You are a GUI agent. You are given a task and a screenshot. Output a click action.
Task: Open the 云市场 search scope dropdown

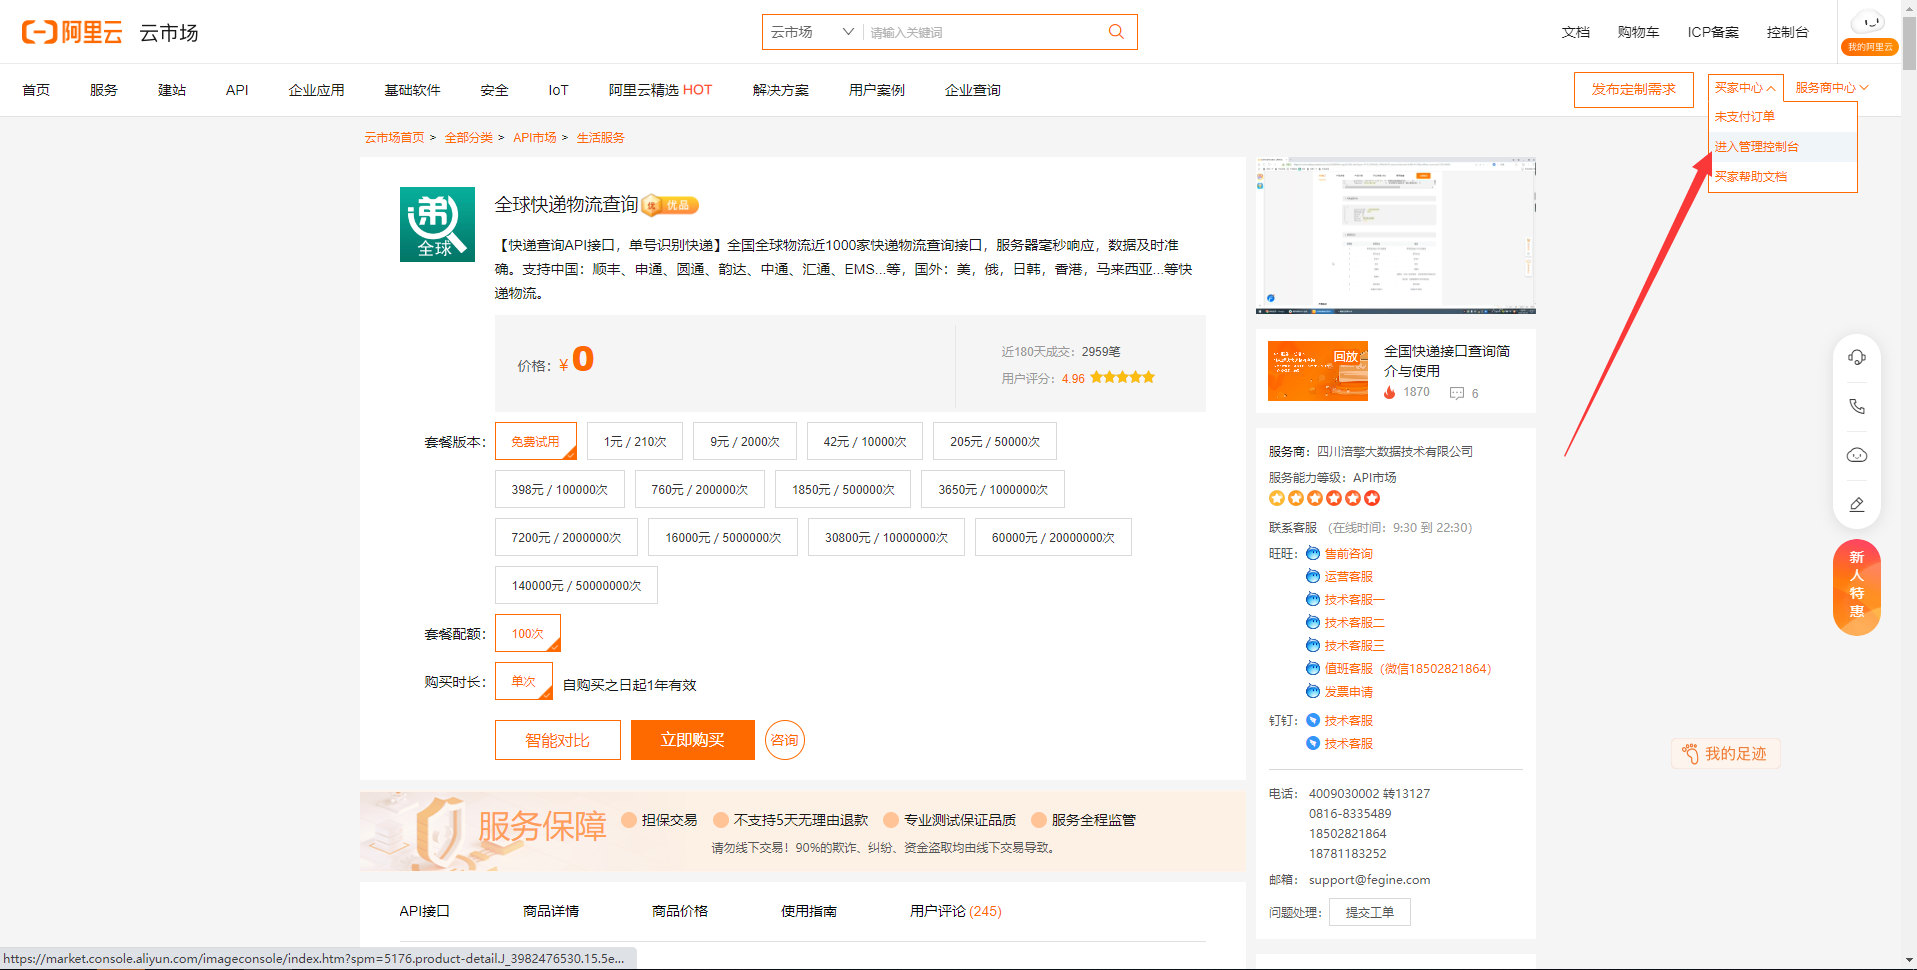pyautogui.click(x=811, y=32)
